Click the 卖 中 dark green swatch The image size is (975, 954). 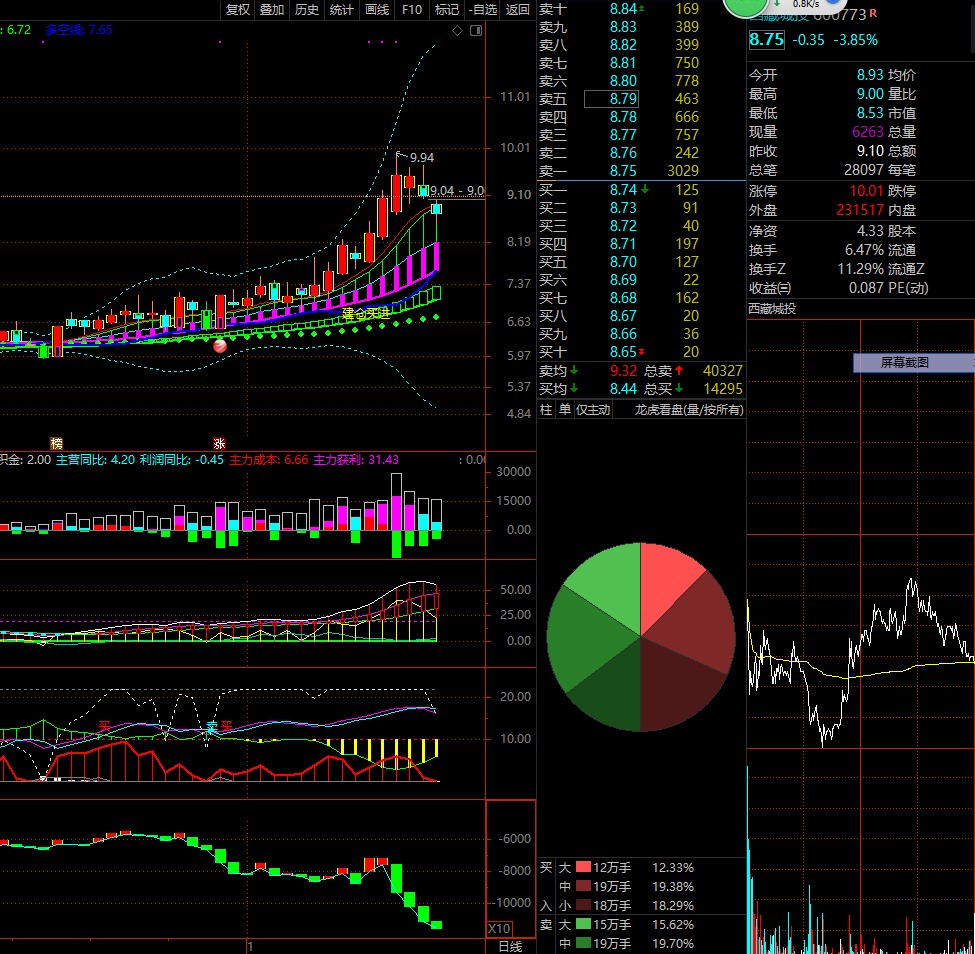tap(583, 943)
